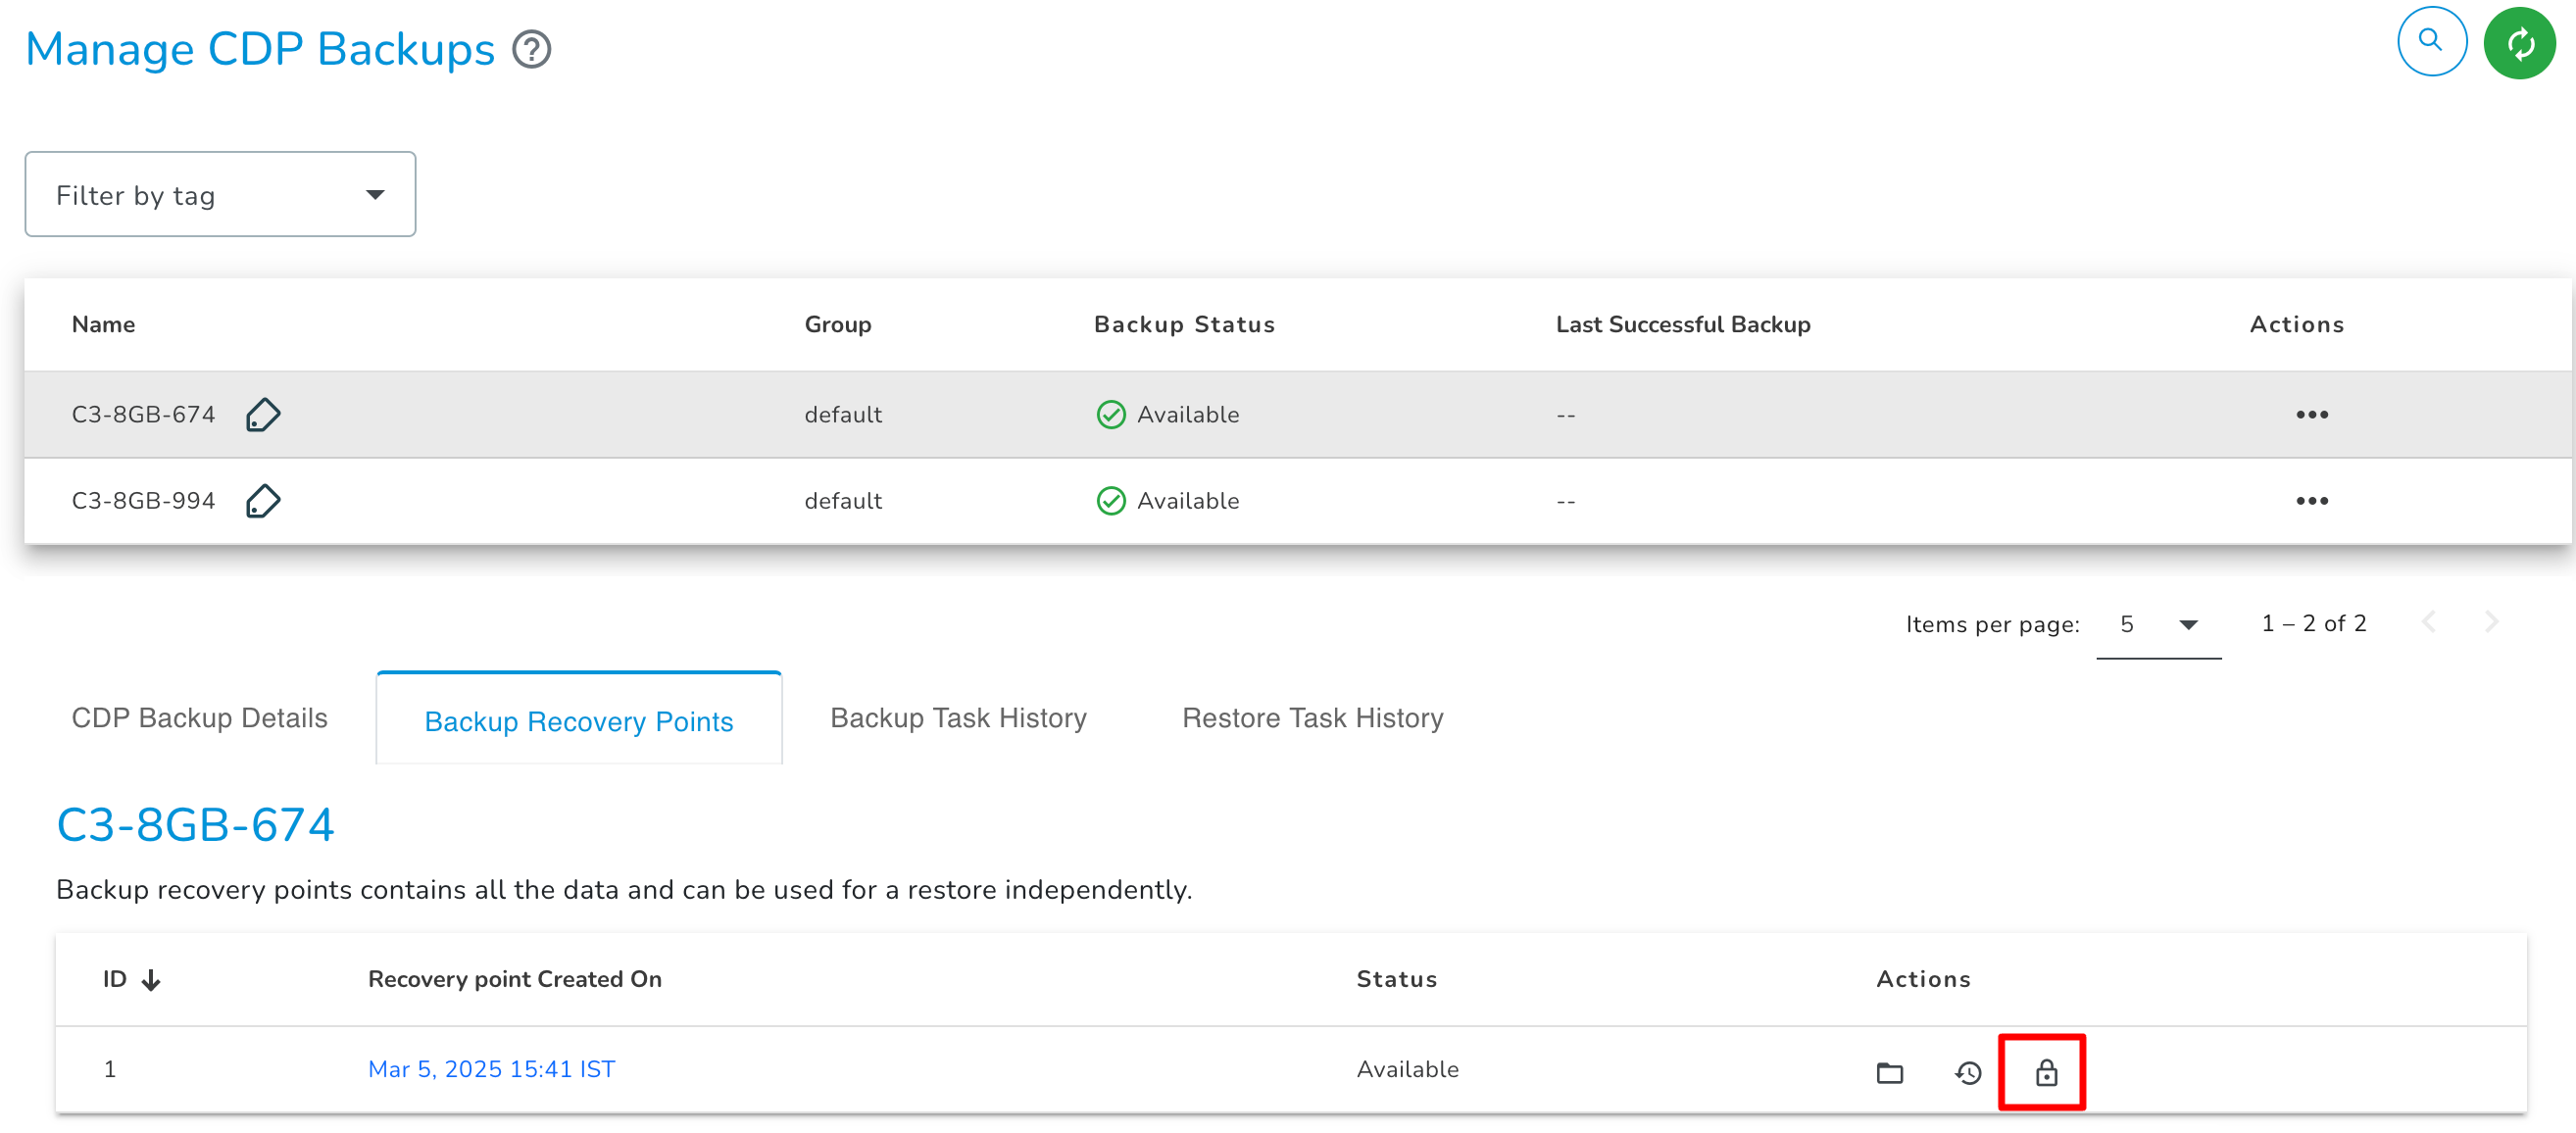
Task: Click the restore history clock icon
Action: pos(1967,1072)
